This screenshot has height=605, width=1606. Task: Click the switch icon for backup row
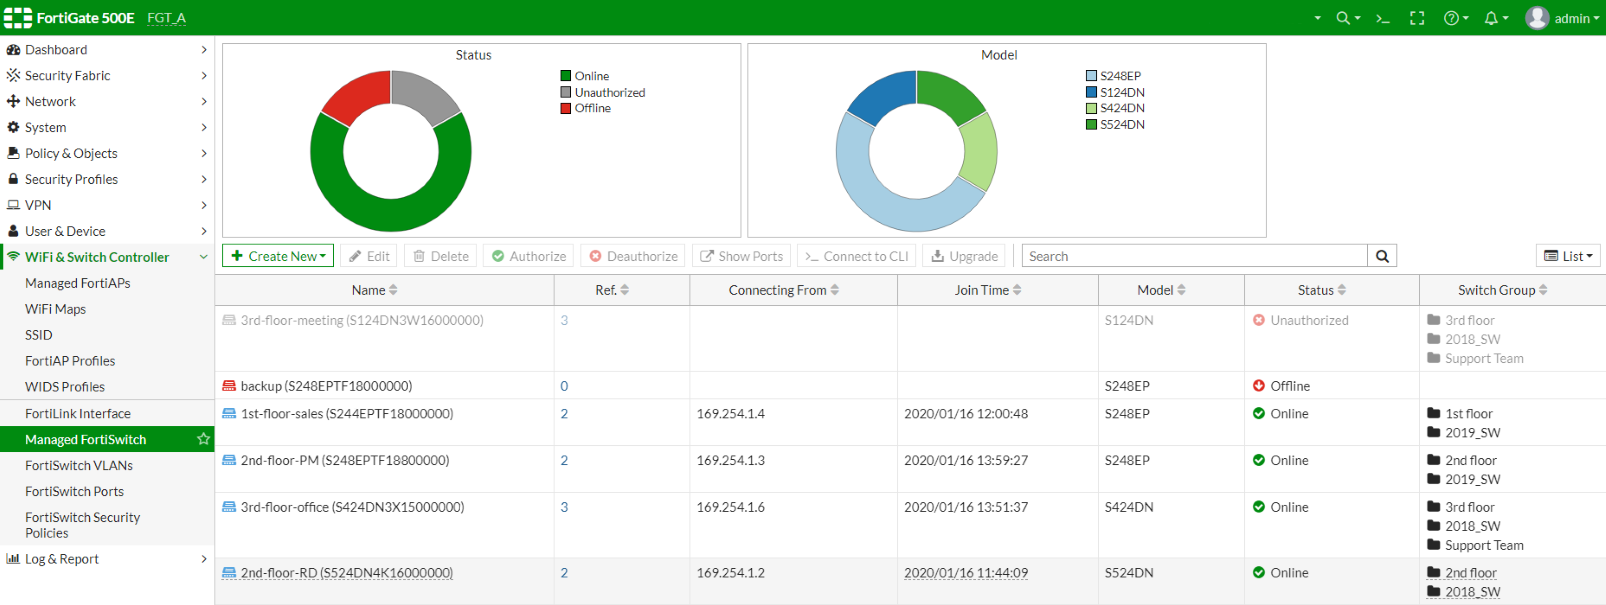[229, 386]
